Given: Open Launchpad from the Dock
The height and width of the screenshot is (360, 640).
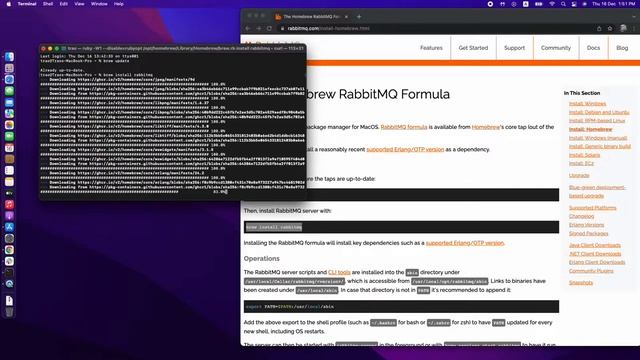Looking at the screenshot, I should [x=9, y=68].
